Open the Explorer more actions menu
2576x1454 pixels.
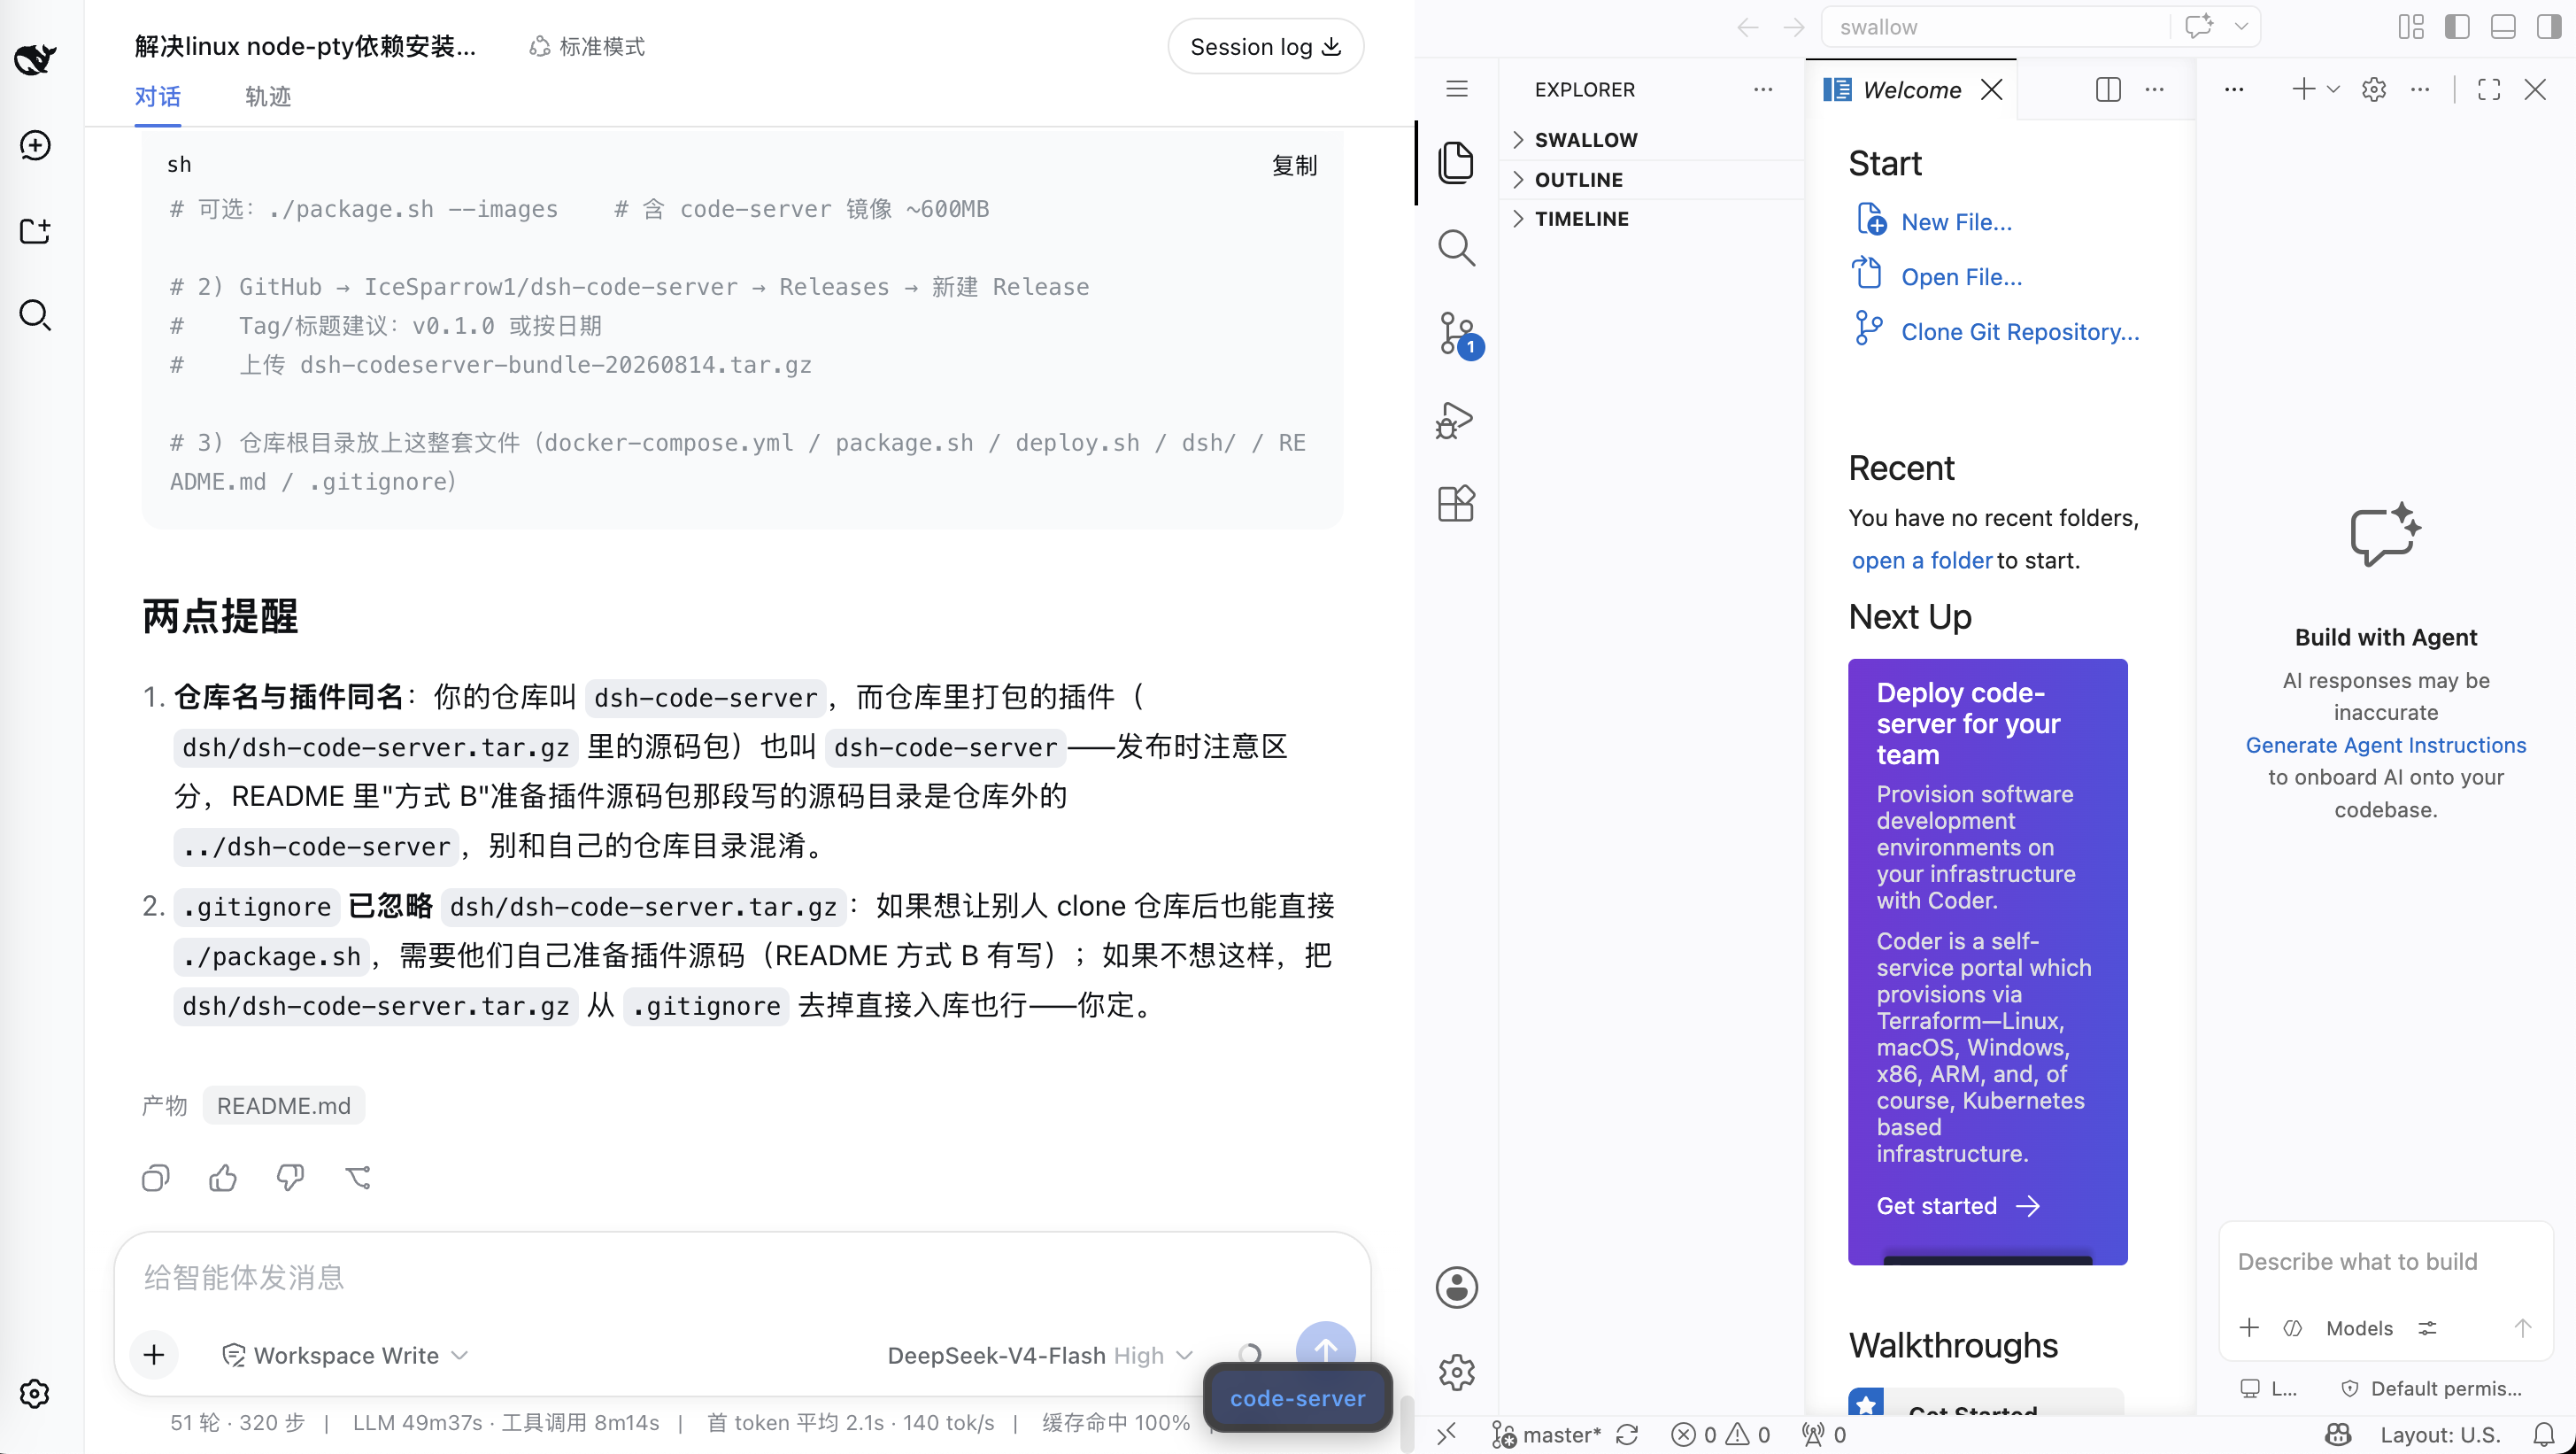(1763, 89)
